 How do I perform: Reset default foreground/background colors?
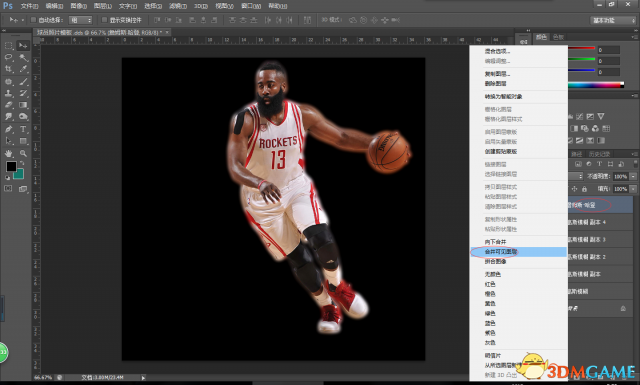coord(7,178)
